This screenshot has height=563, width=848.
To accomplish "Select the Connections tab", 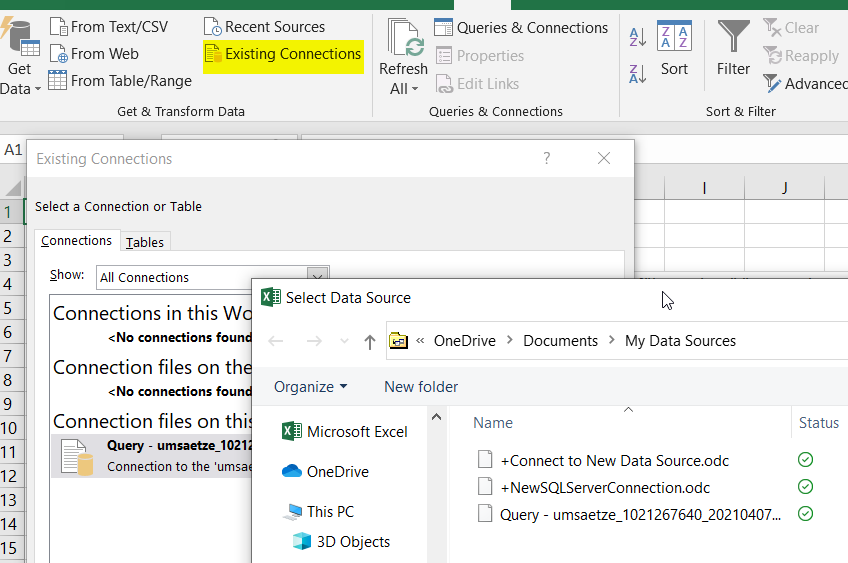I will point(77,241).
